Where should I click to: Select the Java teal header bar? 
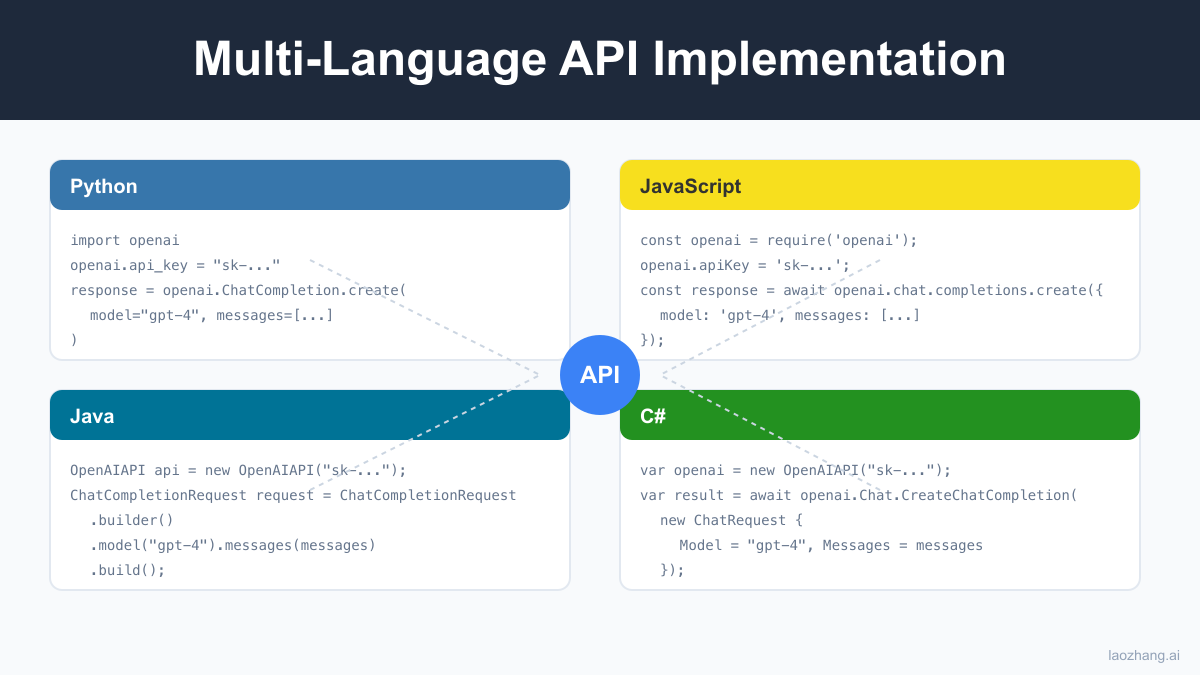[310, 415]
